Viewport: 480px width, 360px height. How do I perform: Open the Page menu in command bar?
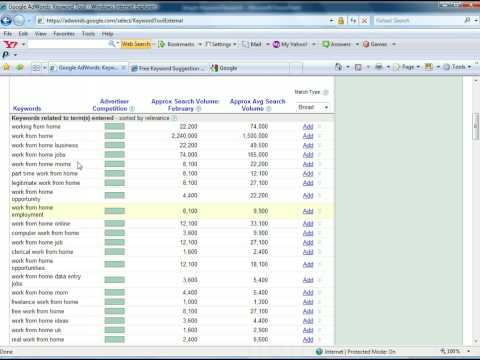point(406,67)
